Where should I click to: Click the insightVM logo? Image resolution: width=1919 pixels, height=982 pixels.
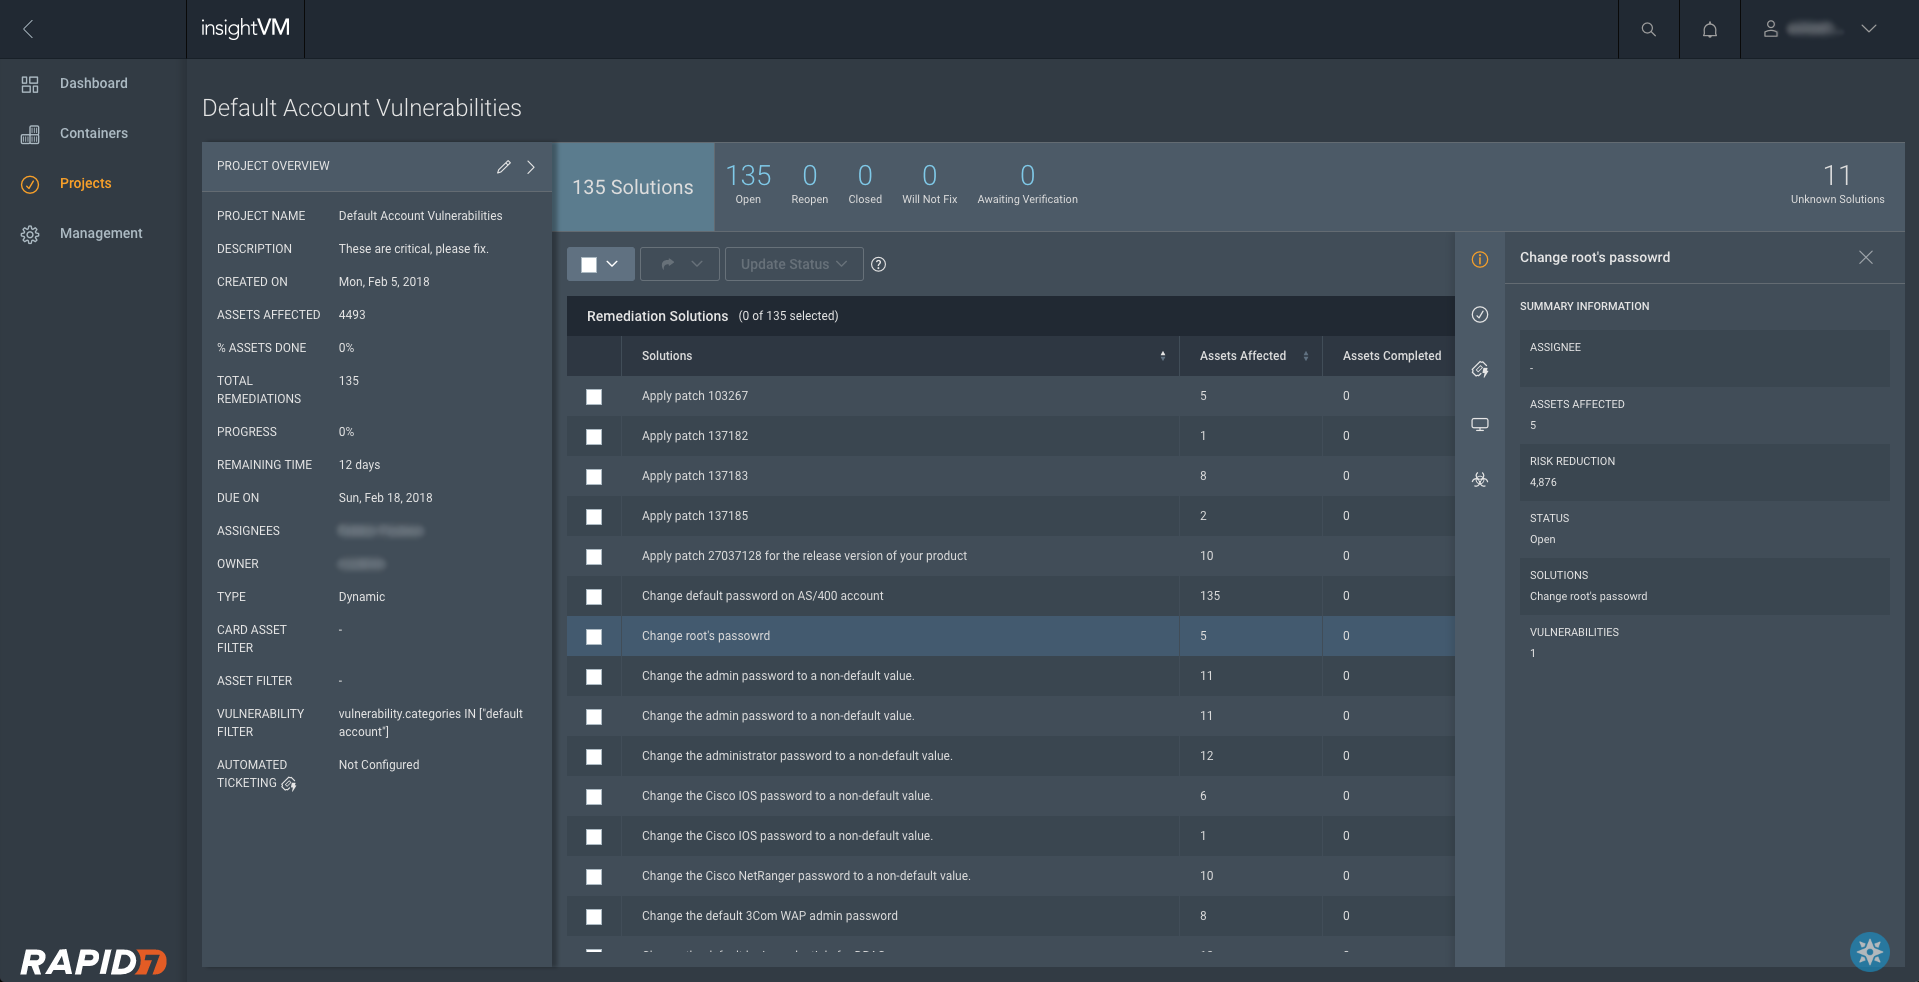click(x=245, y=28)
